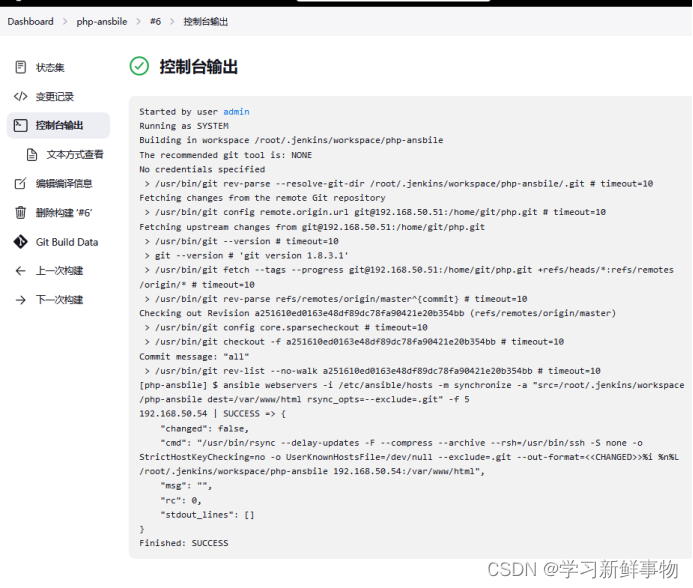Go to build #6 breadcrumb

(x=156, y=22)
